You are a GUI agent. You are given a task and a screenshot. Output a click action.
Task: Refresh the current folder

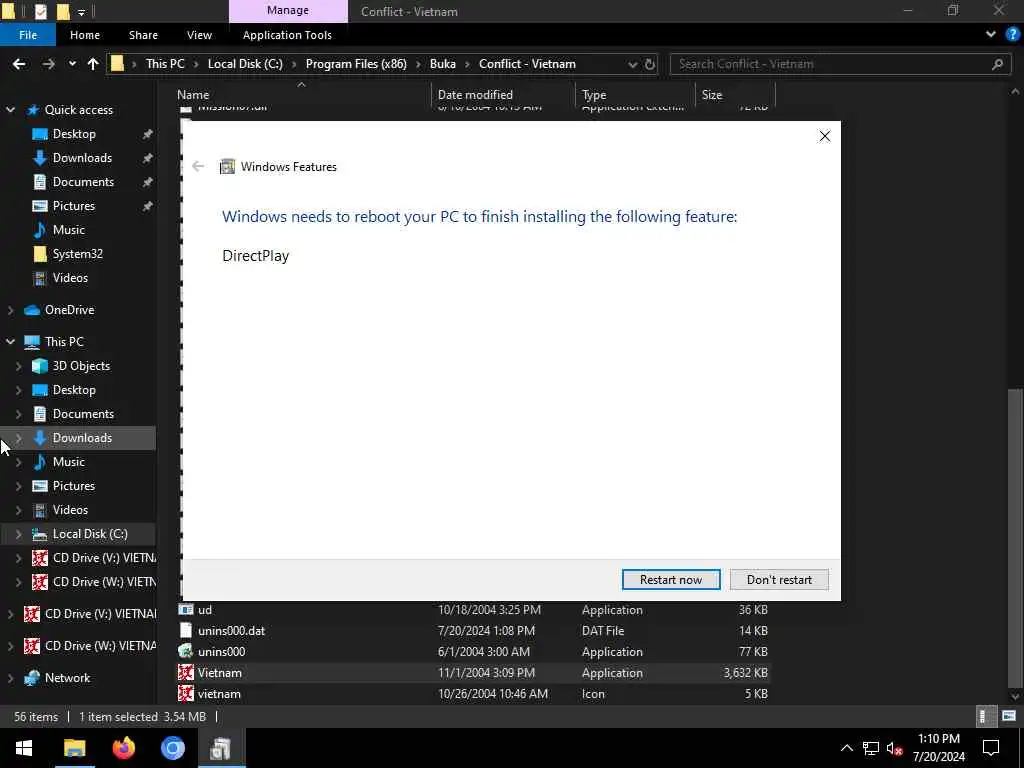(650, 64)
